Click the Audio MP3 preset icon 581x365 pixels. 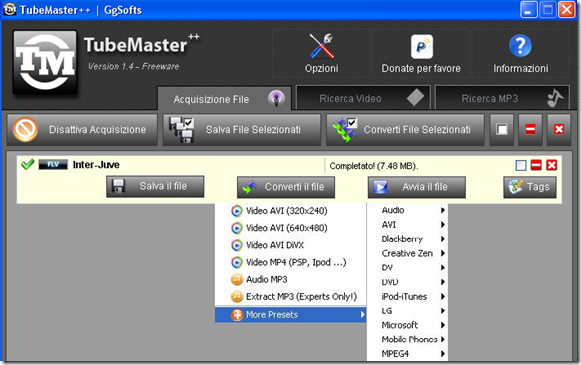click(x=237, y=279)
